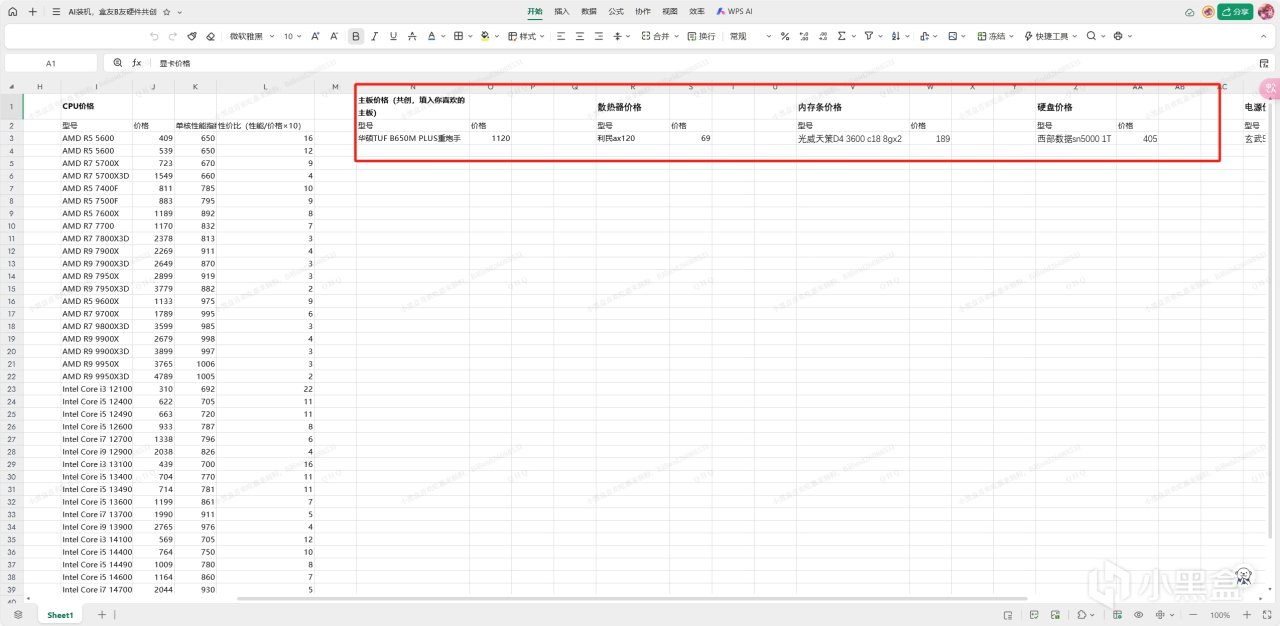This screenshot has width=1280, height=626.
Task: Open 快捷工具 quick tools menu
Action: point(1051,36)
